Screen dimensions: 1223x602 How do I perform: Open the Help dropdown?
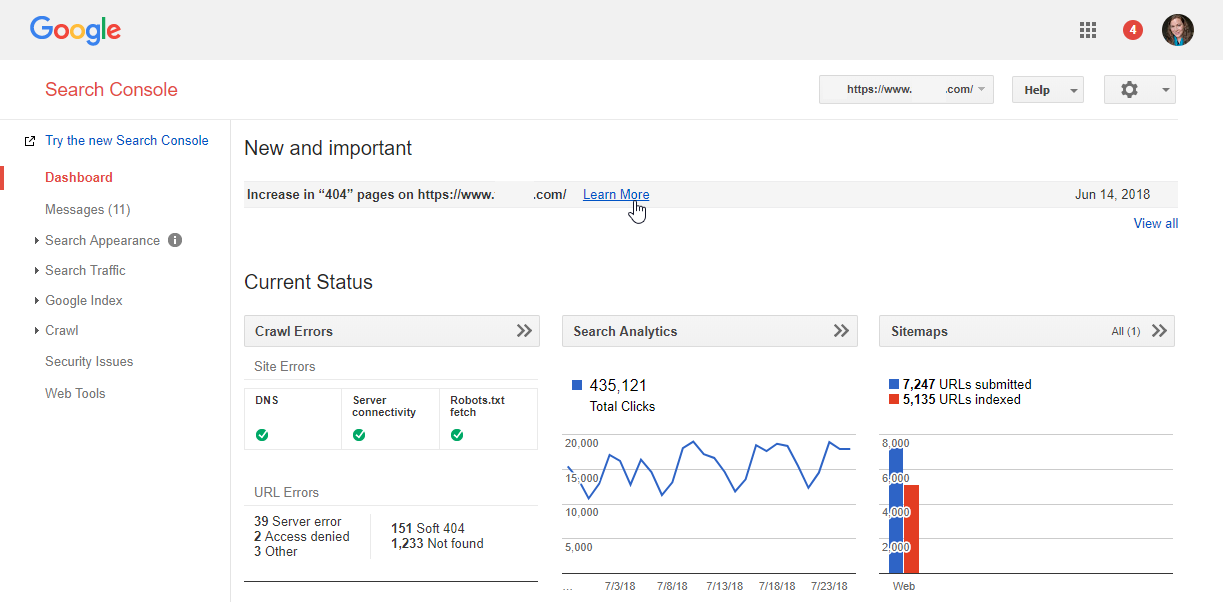(1048, 89)
